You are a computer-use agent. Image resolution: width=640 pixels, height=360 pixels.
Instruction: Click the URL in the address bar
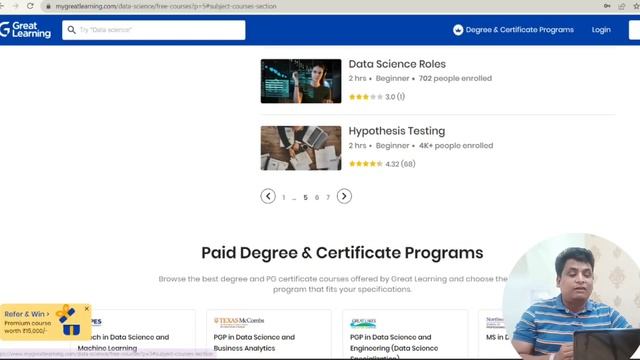coord(166,6)
